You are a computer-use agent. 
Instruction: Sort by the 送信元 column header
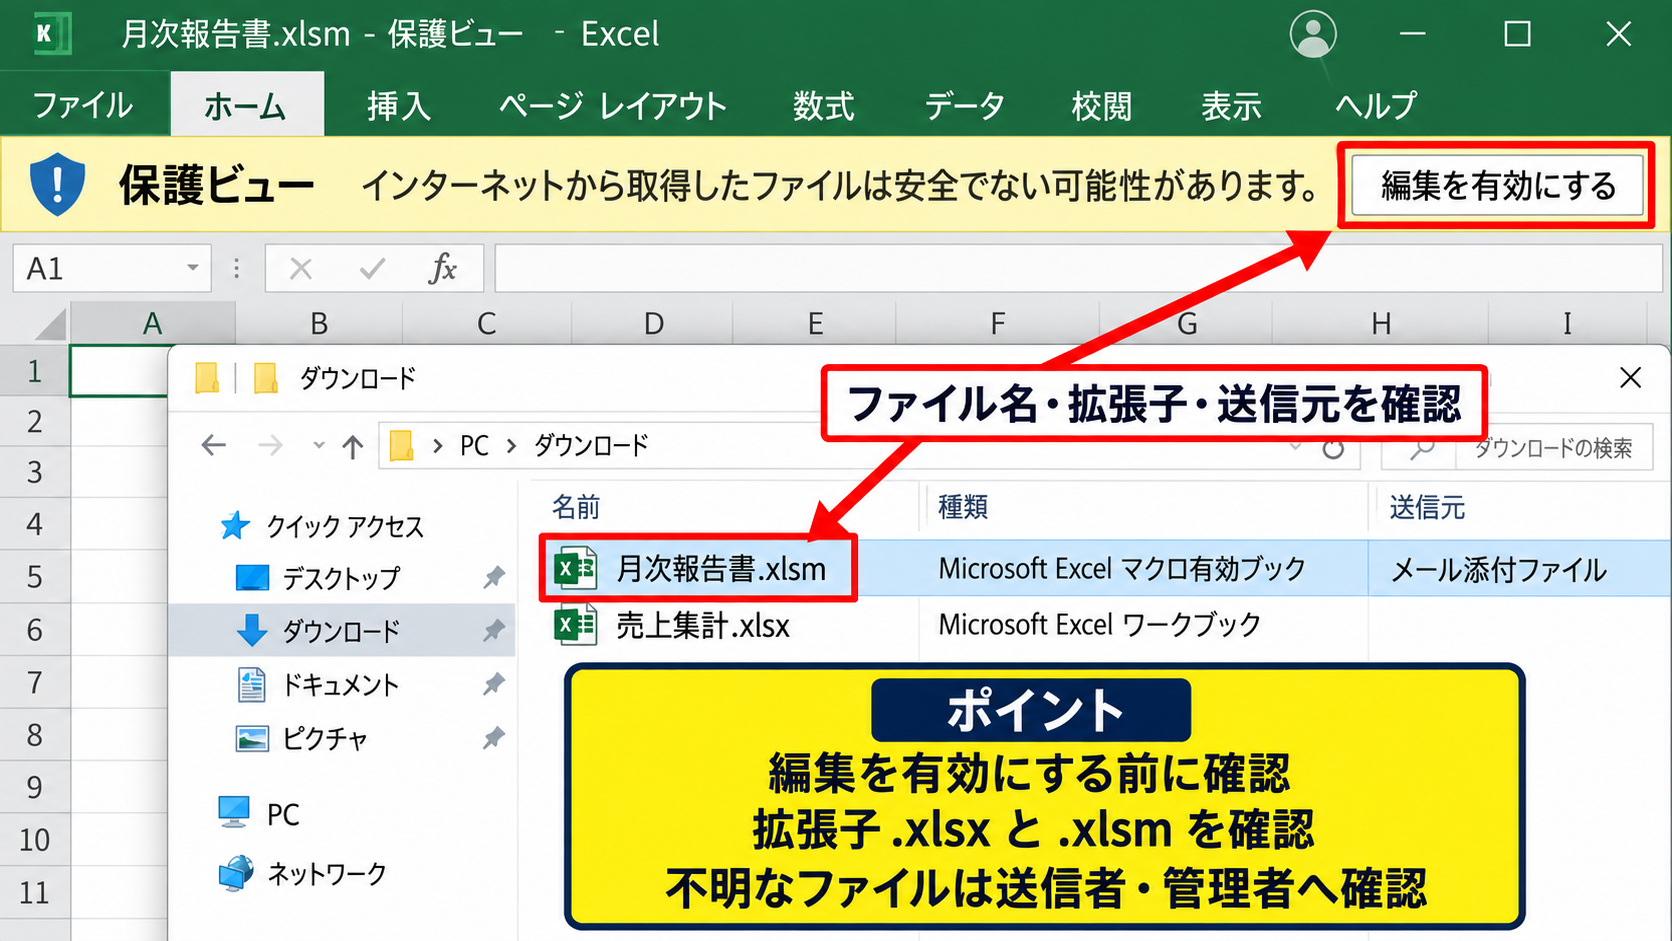(1427, 507)
